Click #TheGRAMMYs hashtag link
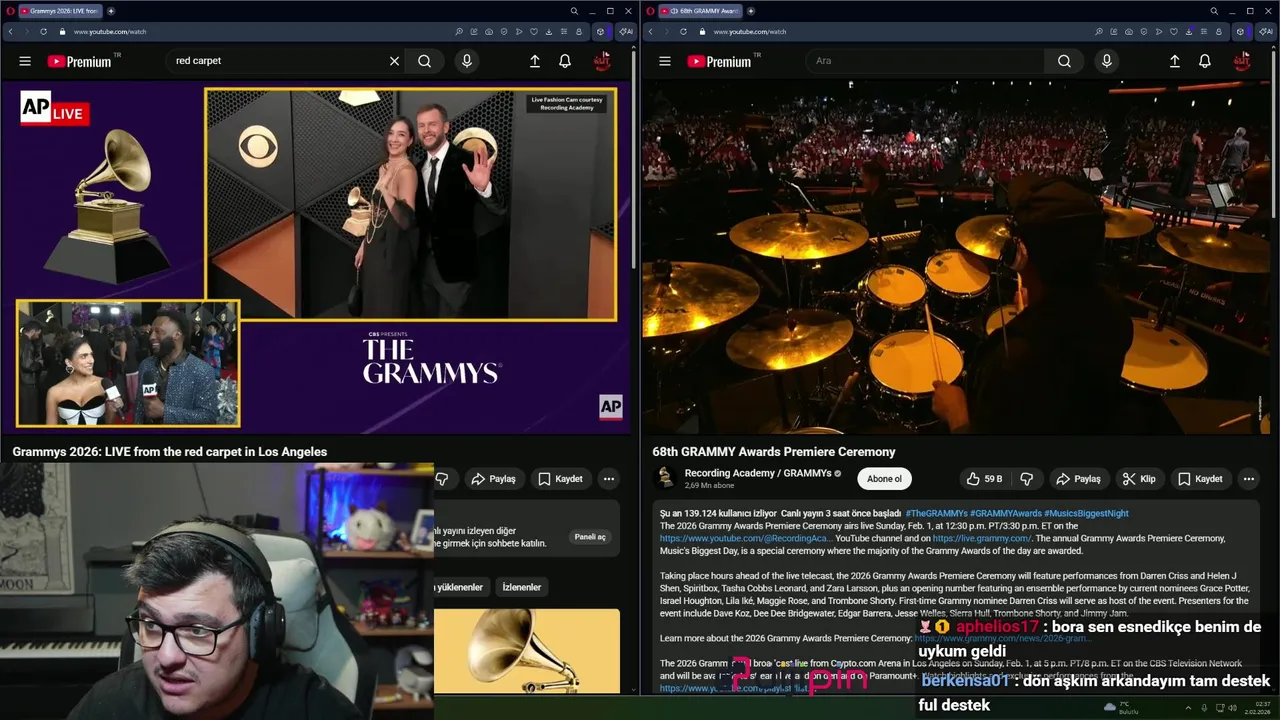The height and width of the screenshot is (720, 1280). tap(936, 513)
